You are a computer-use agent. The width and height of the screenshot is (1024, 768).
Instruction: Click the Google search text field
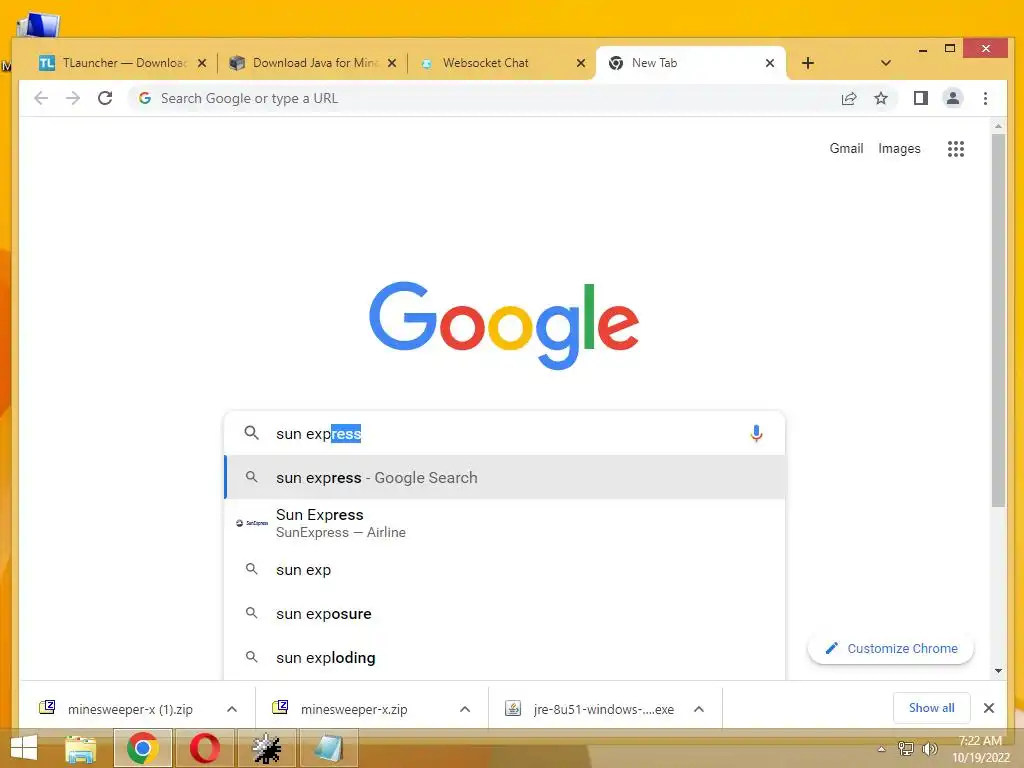[506, 434]
